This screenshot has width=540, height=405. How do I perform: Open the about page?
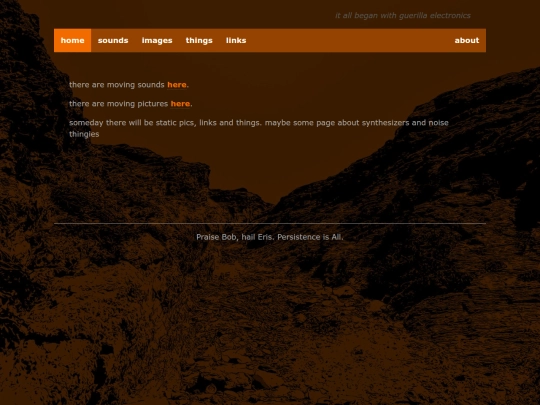coord(467,40)
